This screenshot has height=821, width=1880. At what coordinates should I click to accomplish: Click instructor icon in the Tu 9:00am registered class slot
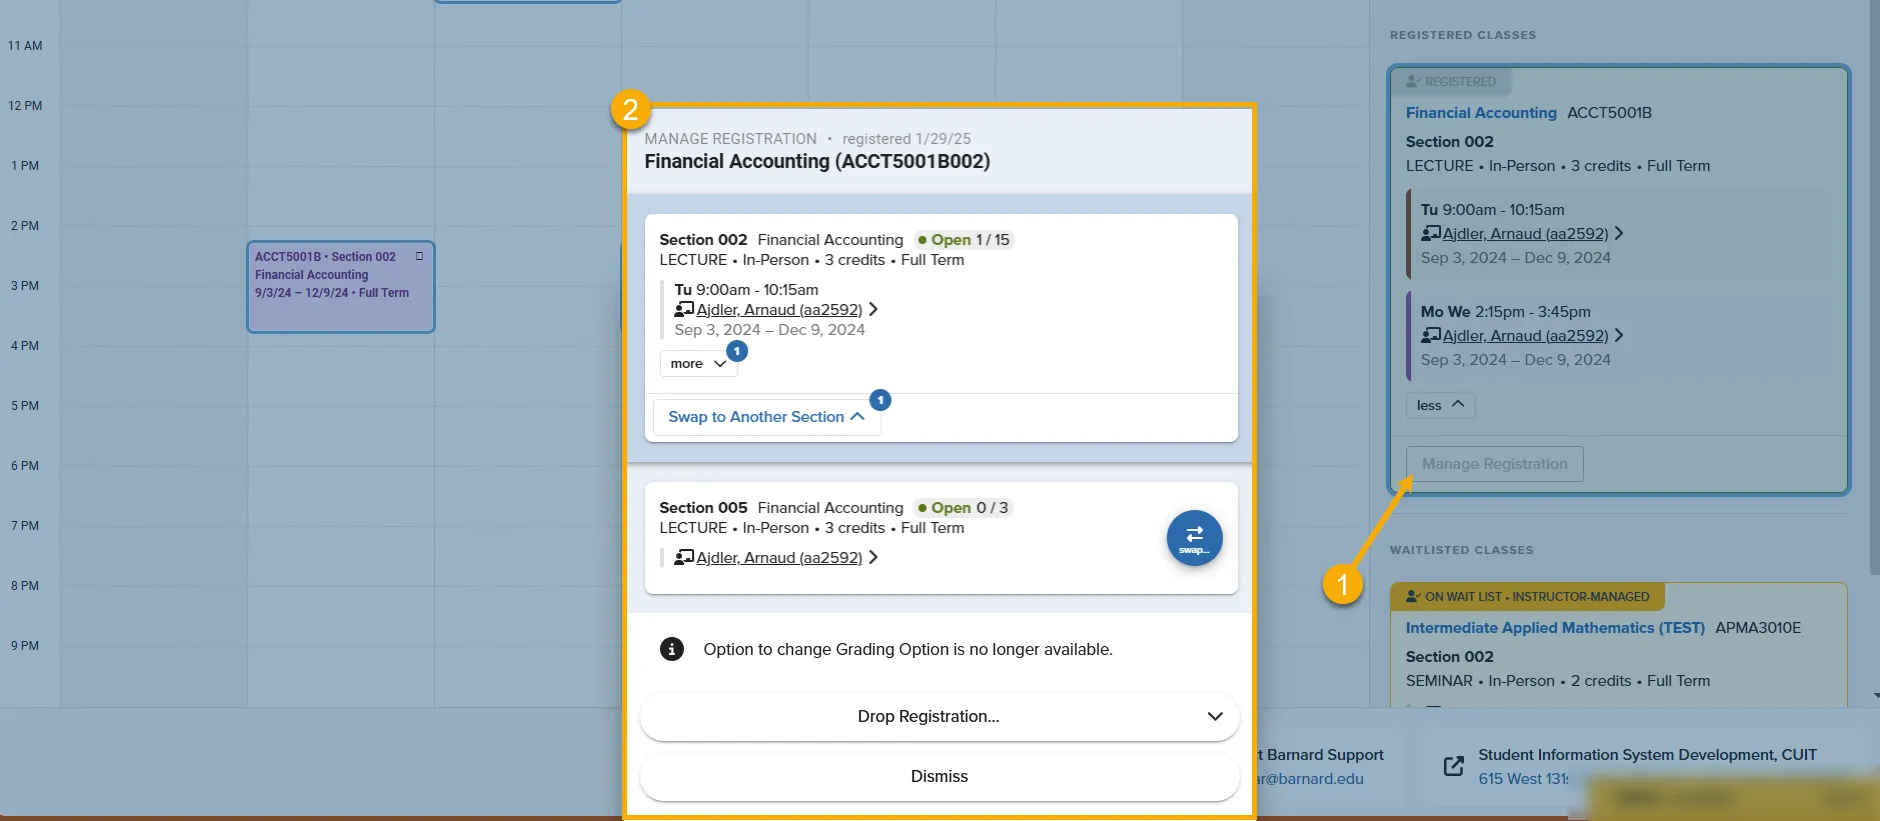tap(1431, 234)
